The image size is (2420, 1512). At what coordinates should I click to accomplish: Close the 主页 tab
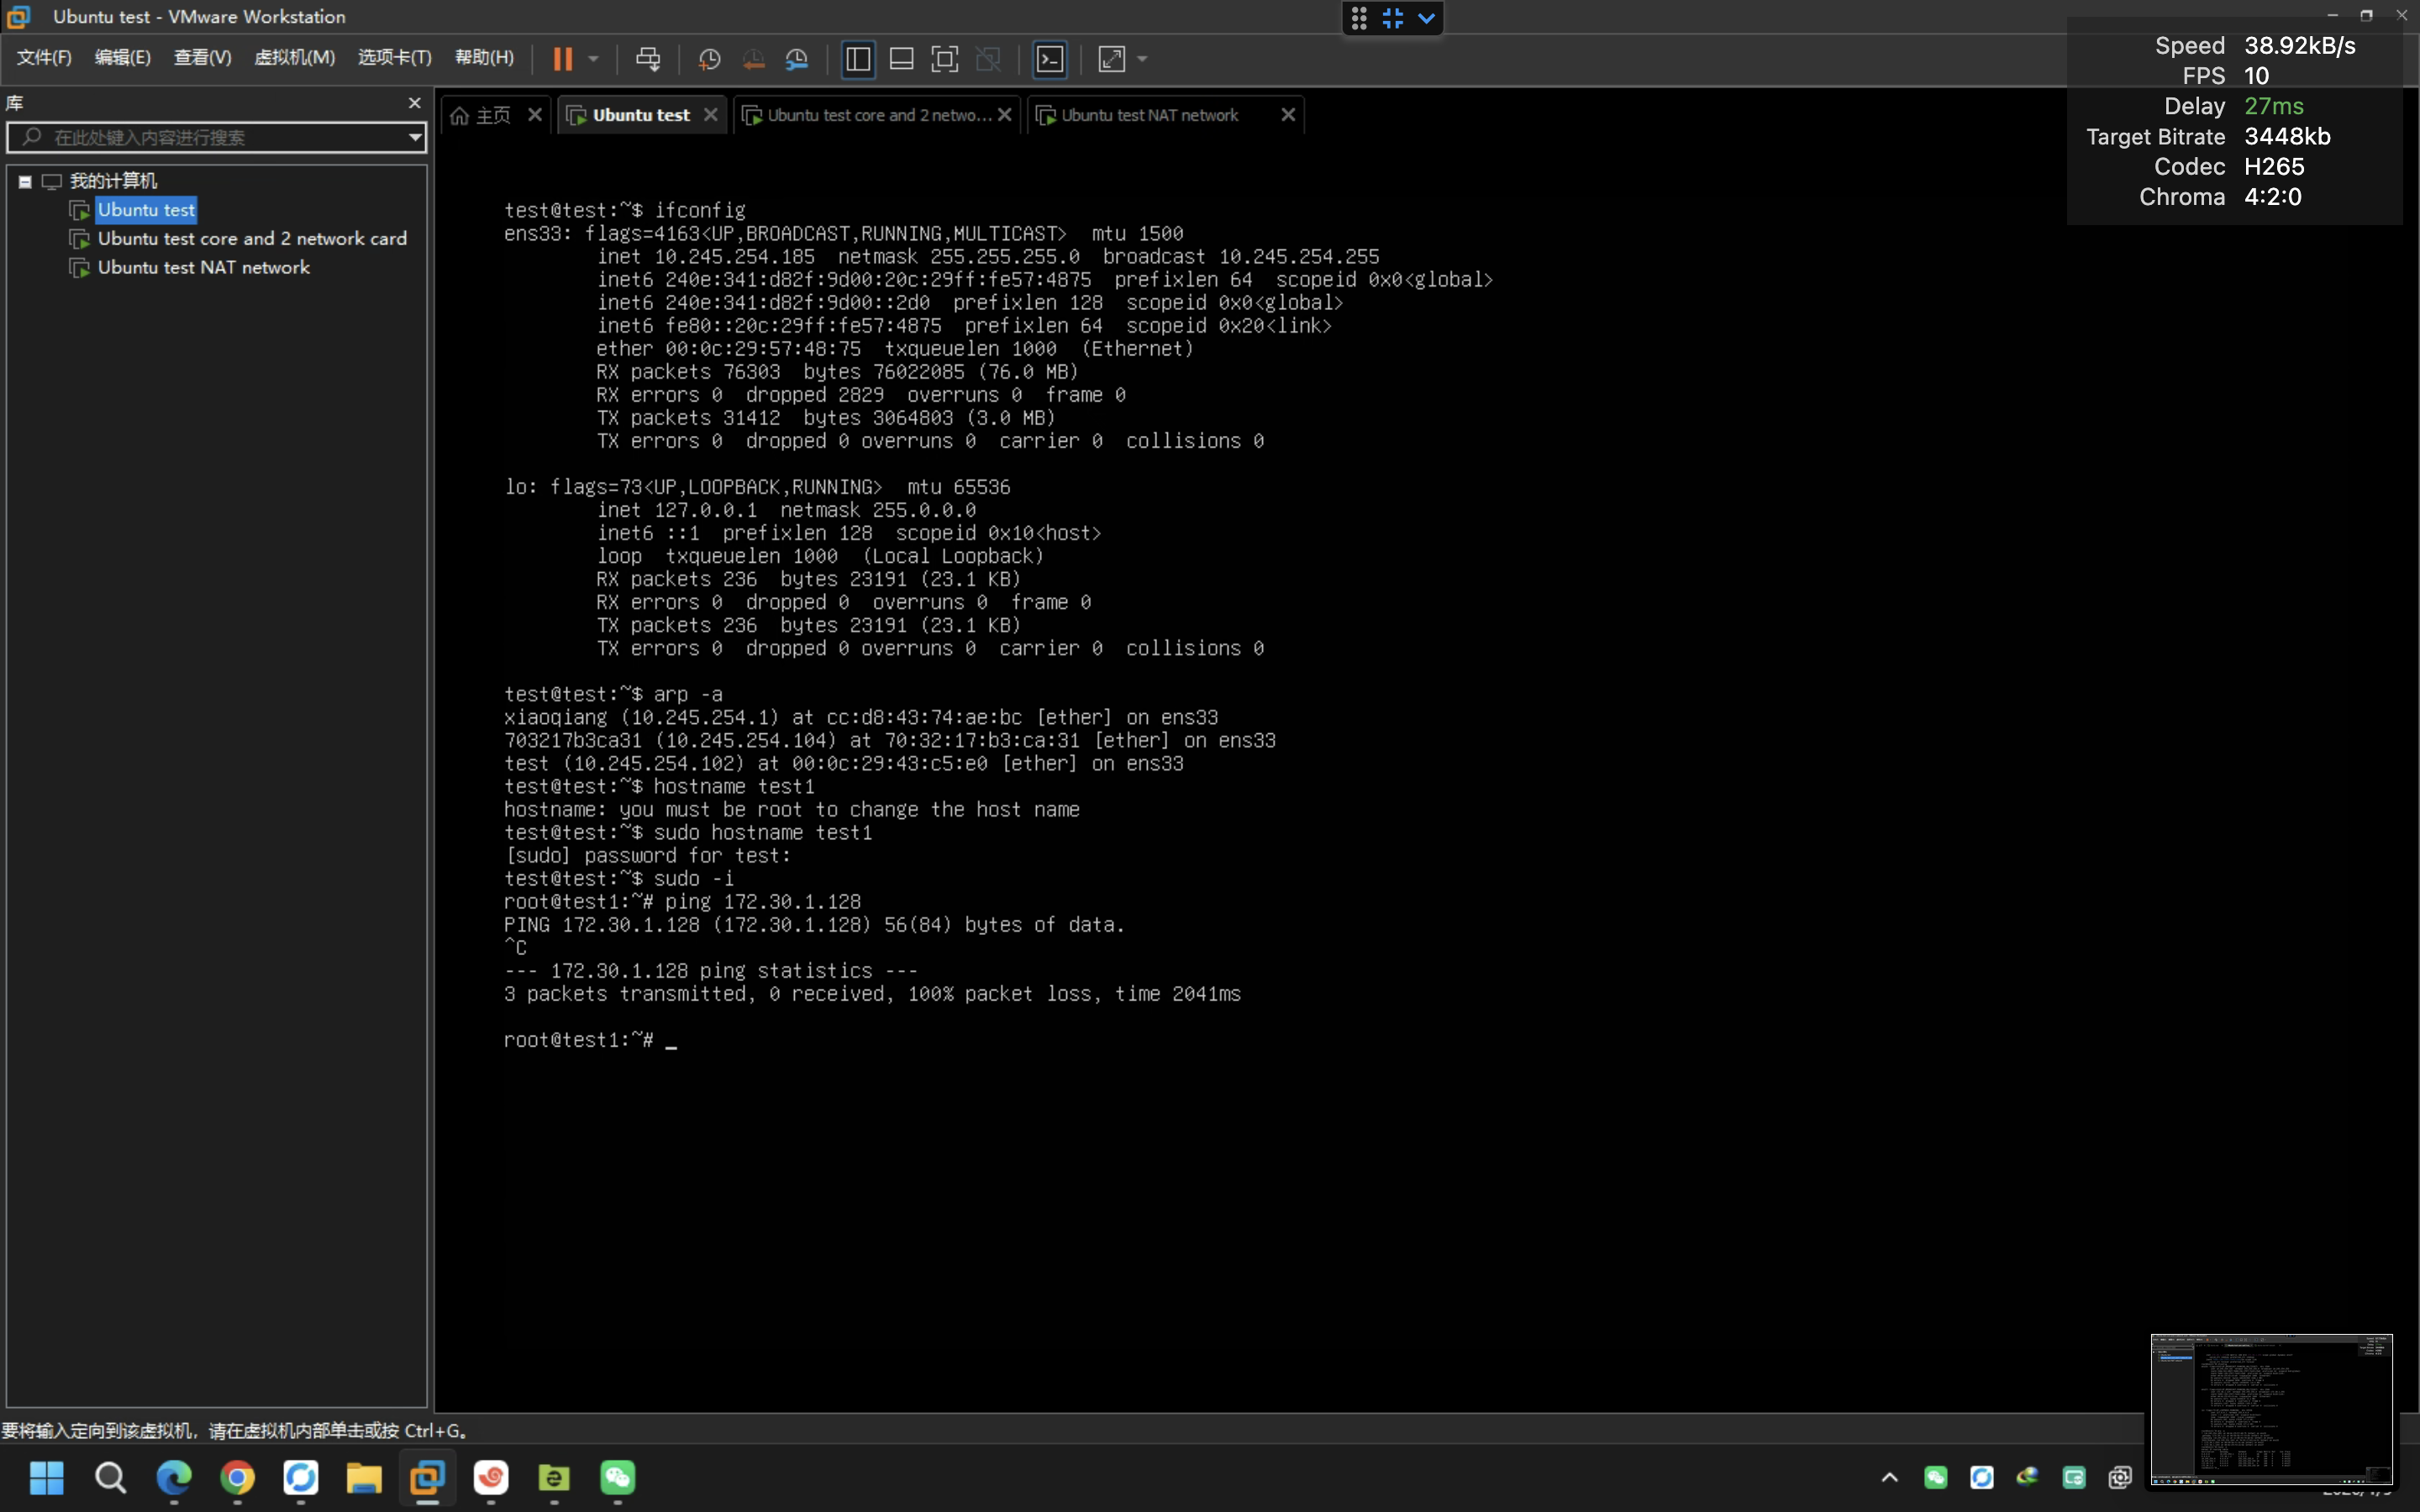click(534, 114)
